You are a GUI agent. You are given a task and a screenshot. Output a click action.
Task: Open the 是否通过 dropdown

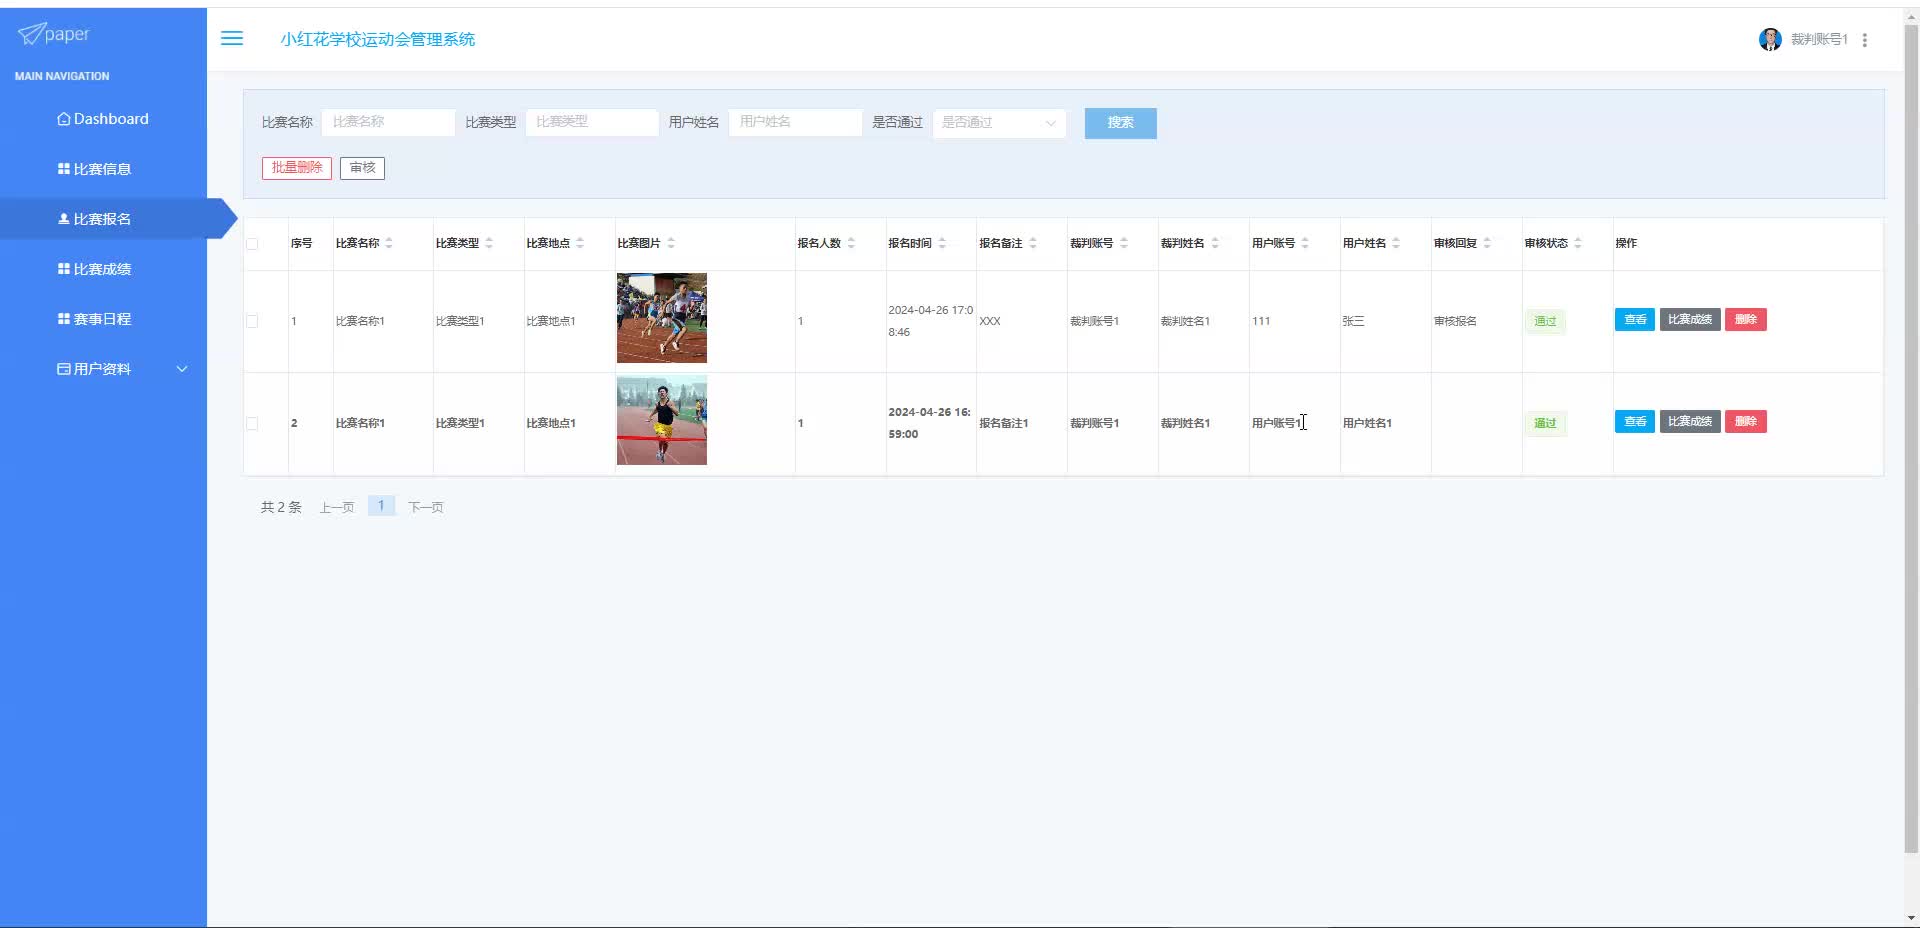[999, 123]
